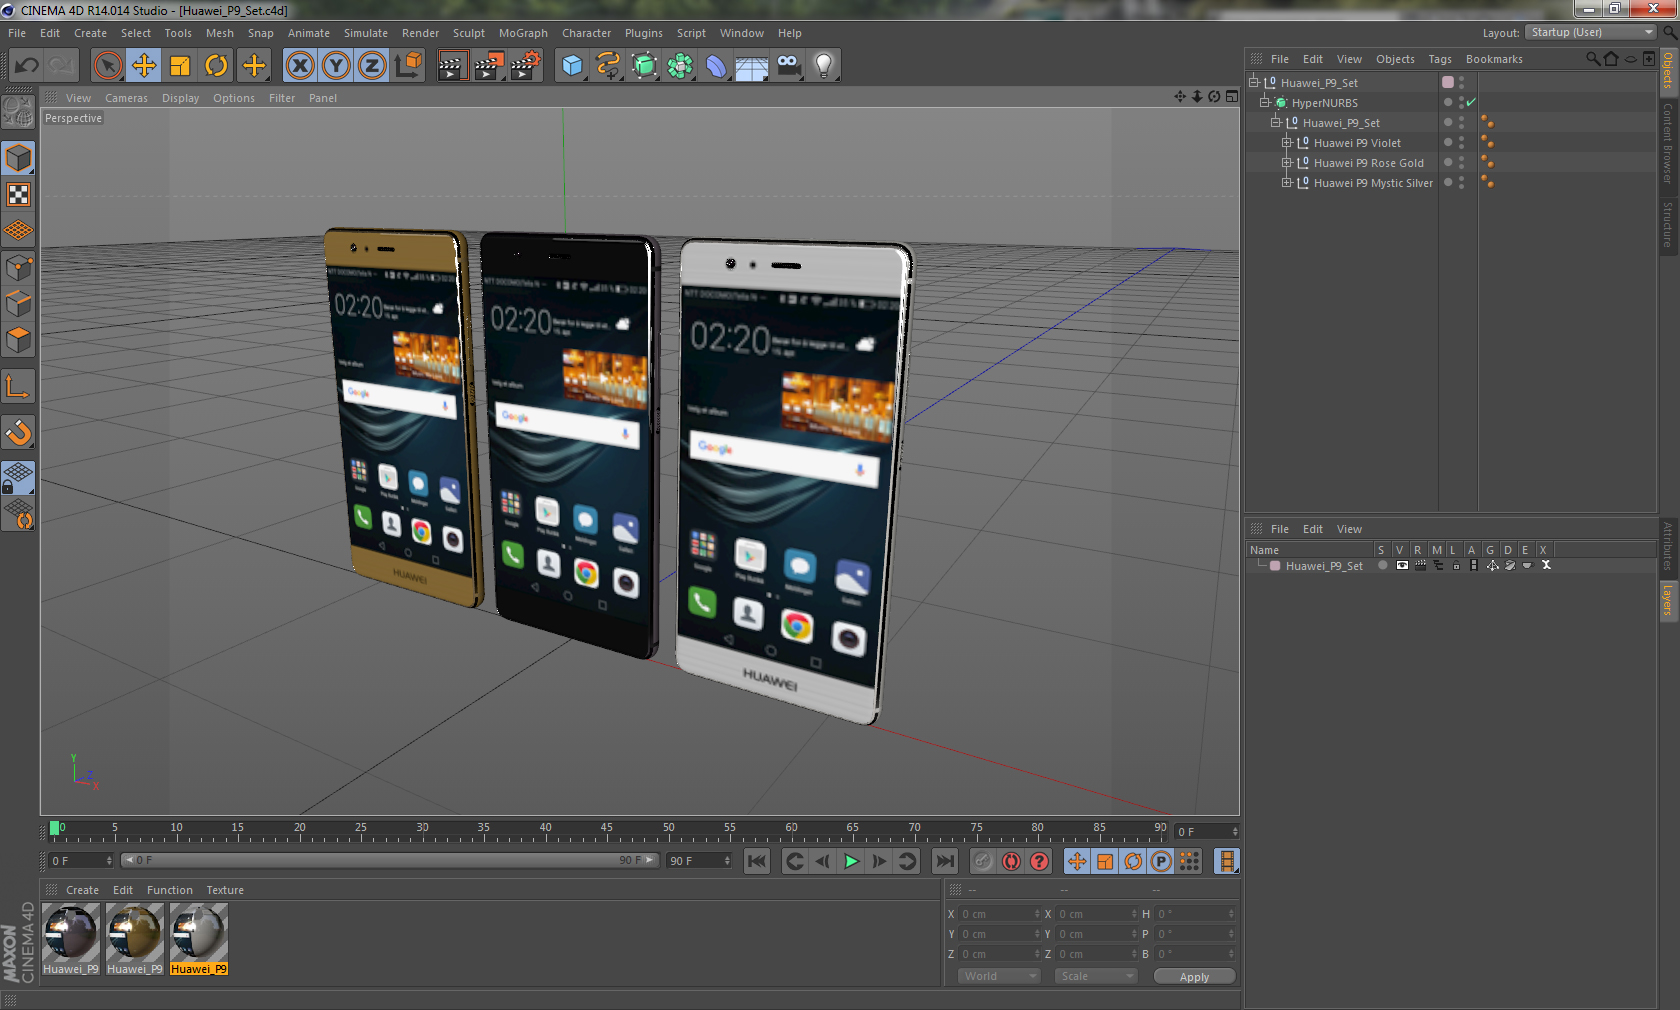Viewport: 1680px width, 1010px height.
Task: Switch to Model mode
Action: 18,158
